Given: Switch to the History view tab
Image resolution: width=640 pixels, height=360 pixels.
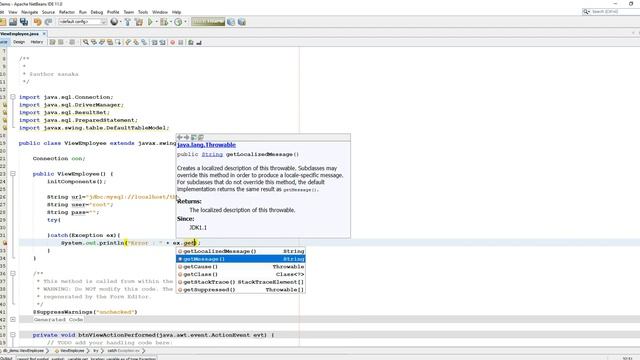Looking at the screenshot, I should tap(37, 42).
